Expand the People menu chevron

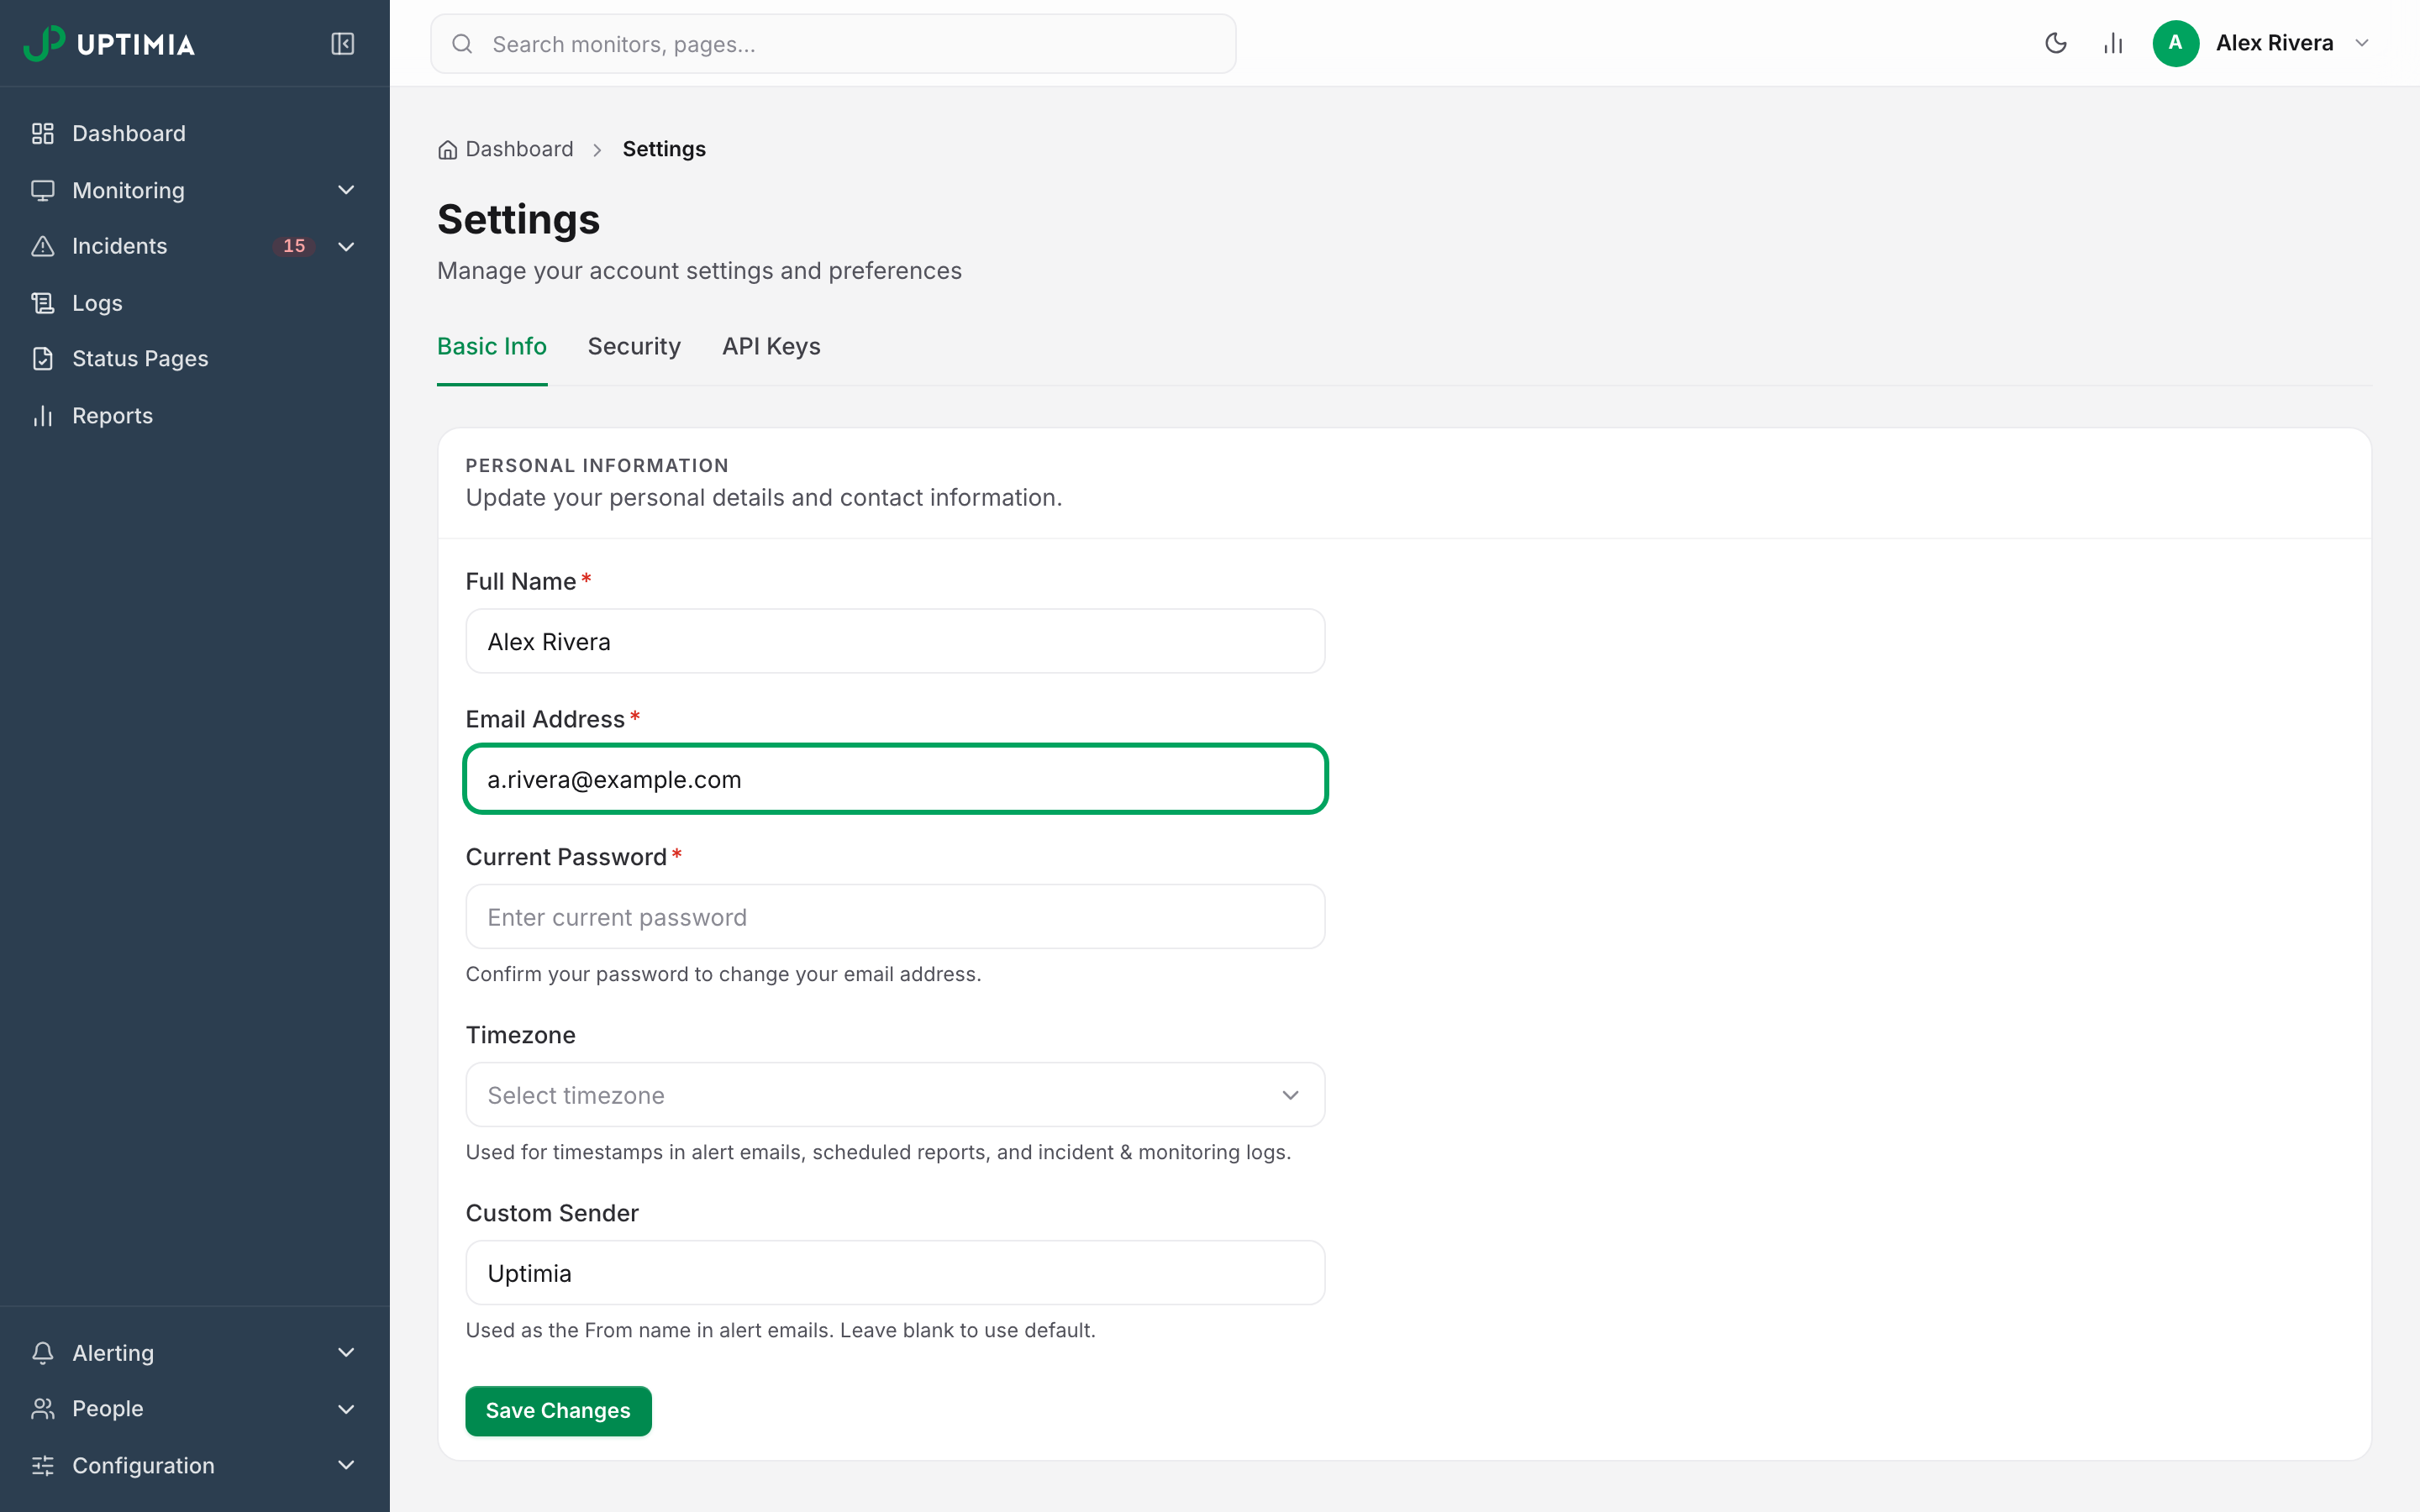346,1409
